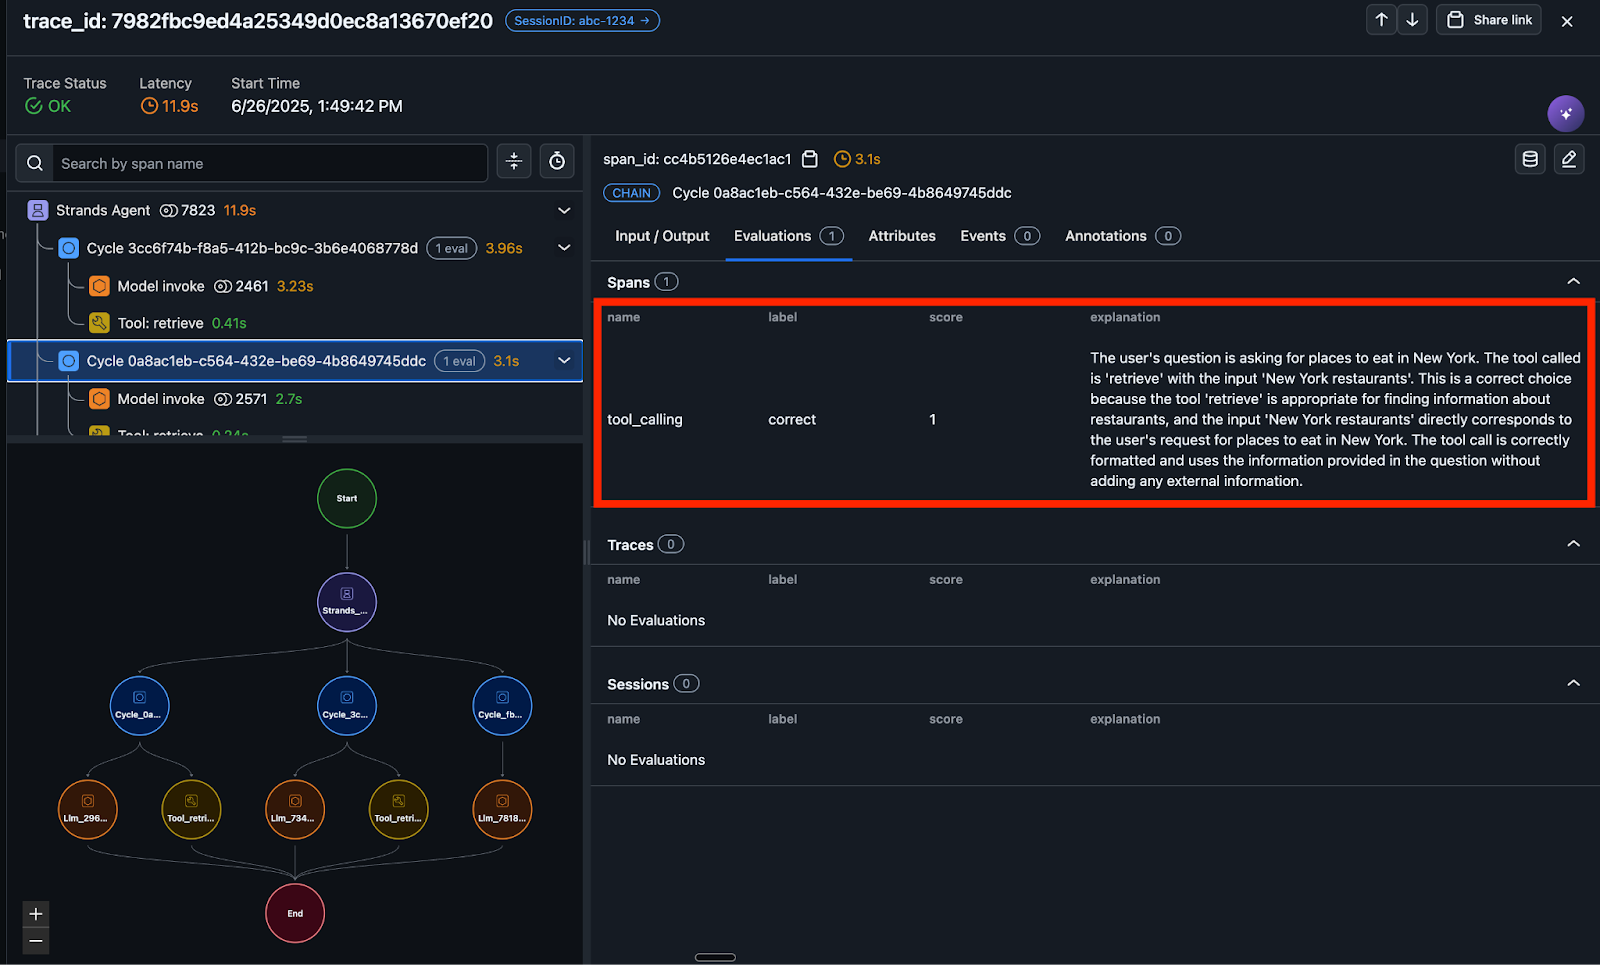The image size is (1600, 965).
Task: Zoom out the graph with minus button
Action: (36, 941)
